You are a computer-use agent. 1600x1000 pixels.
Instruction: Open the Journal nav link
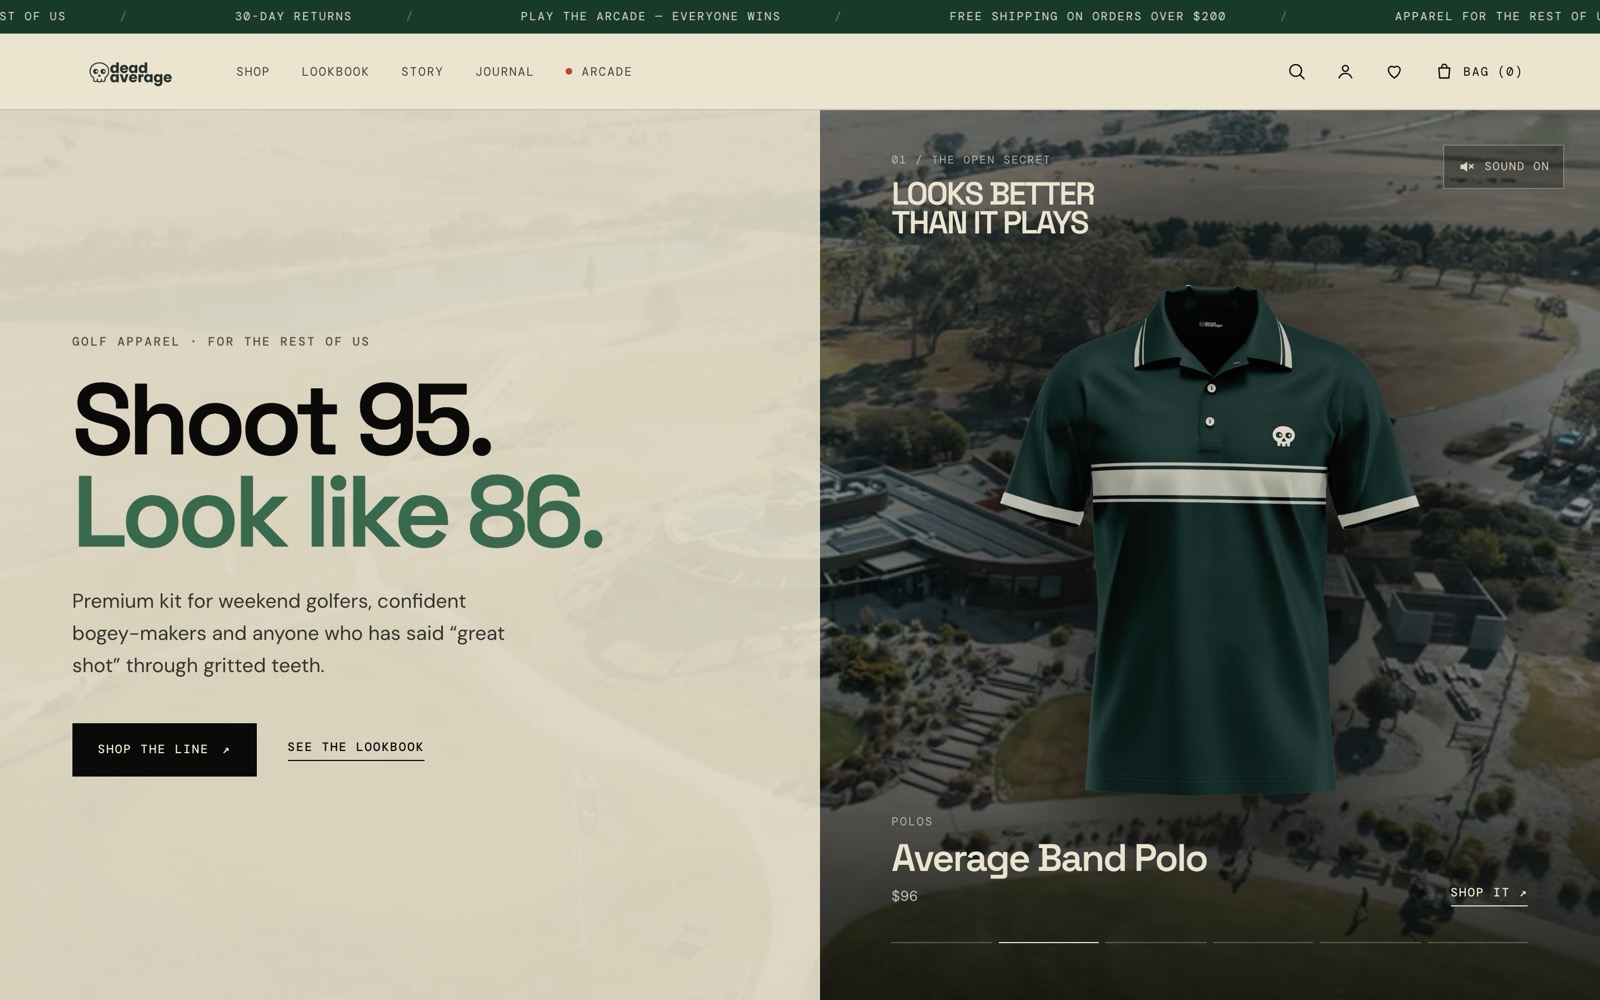[504, 72]
